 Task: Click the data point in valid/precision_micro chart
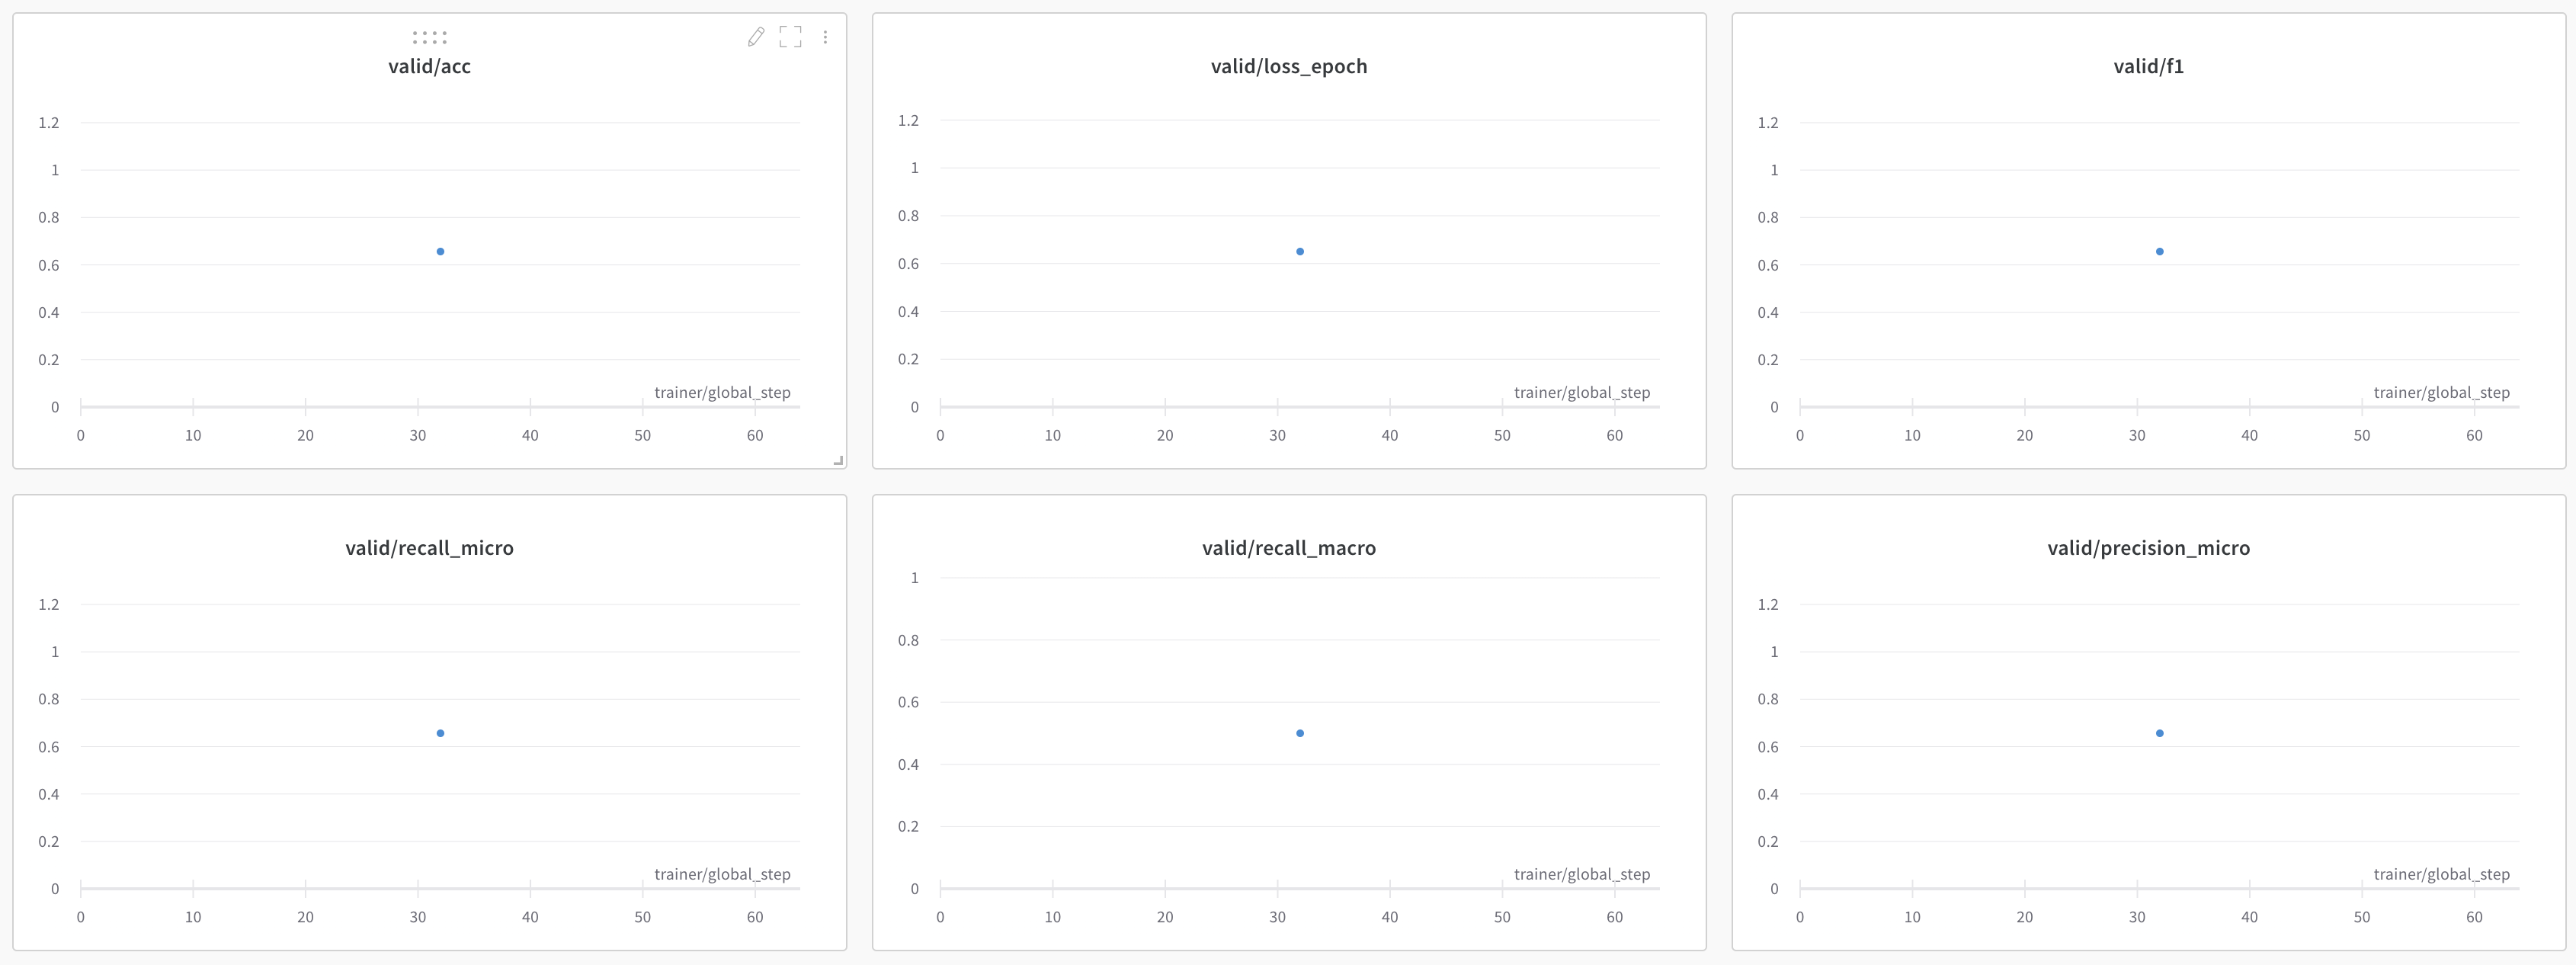coord(2160,734)
